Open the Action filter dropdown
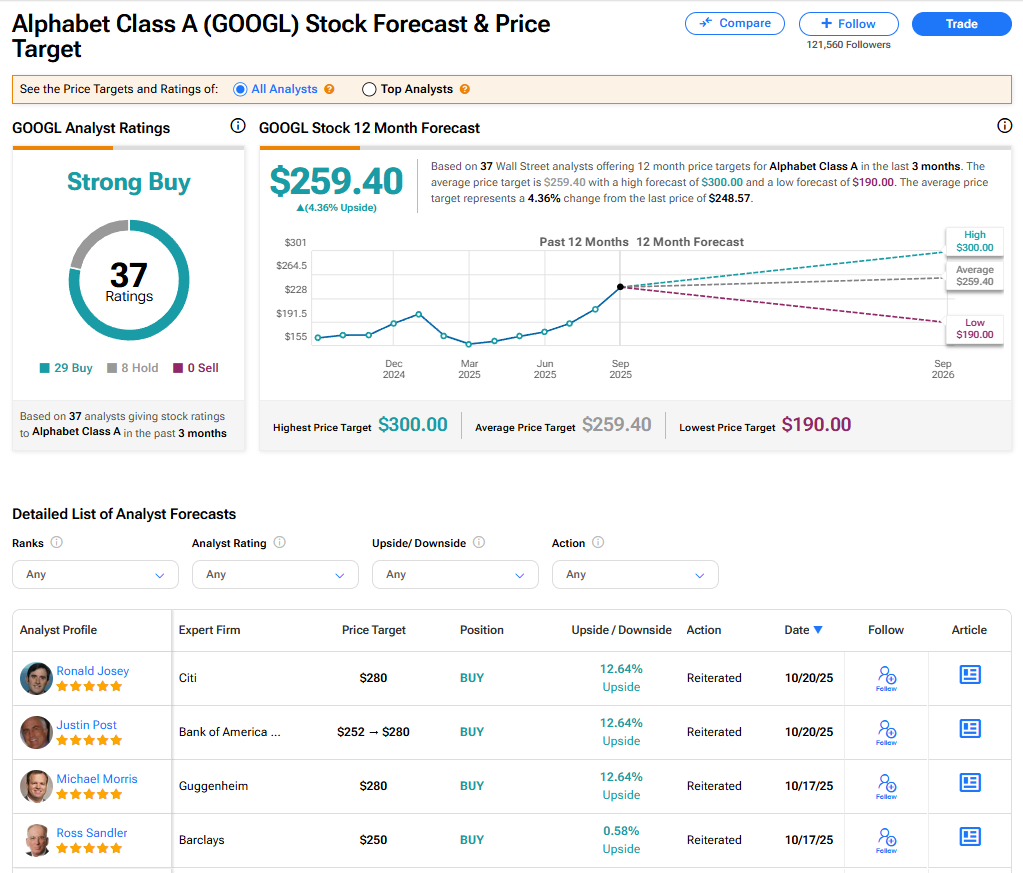Screen dimensions: 1023x873 (x=635, y=575)
